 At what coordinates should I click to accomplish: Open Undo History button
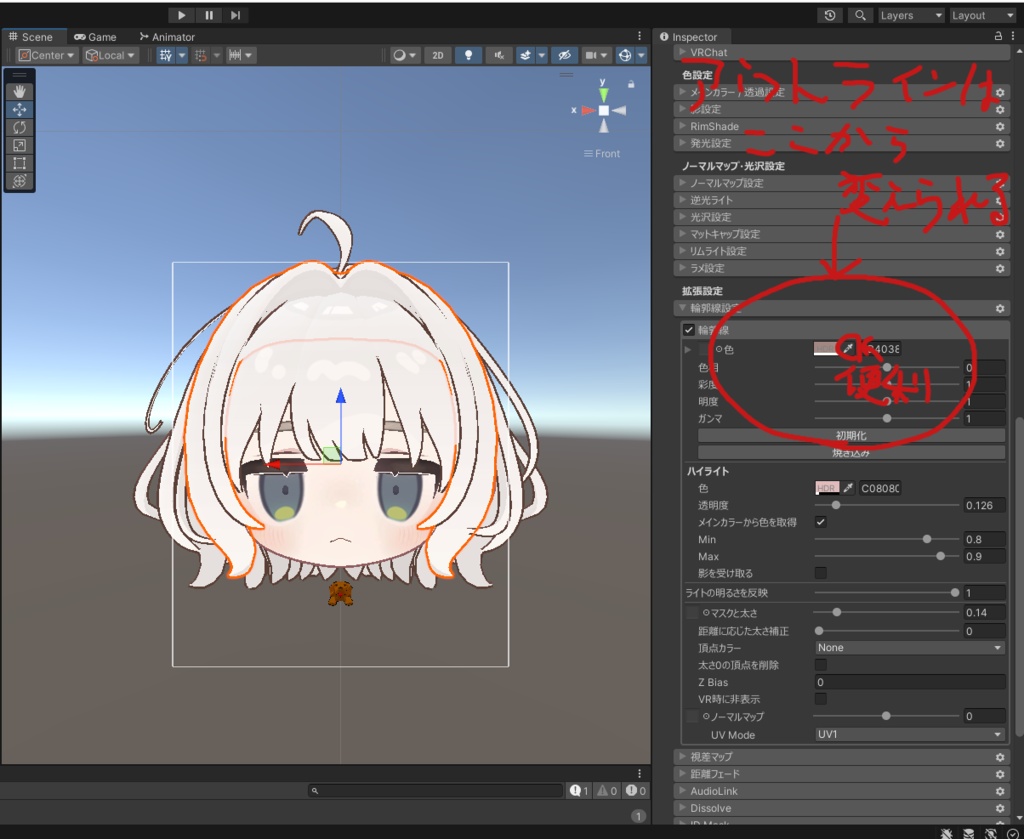(x=830, y=15)
